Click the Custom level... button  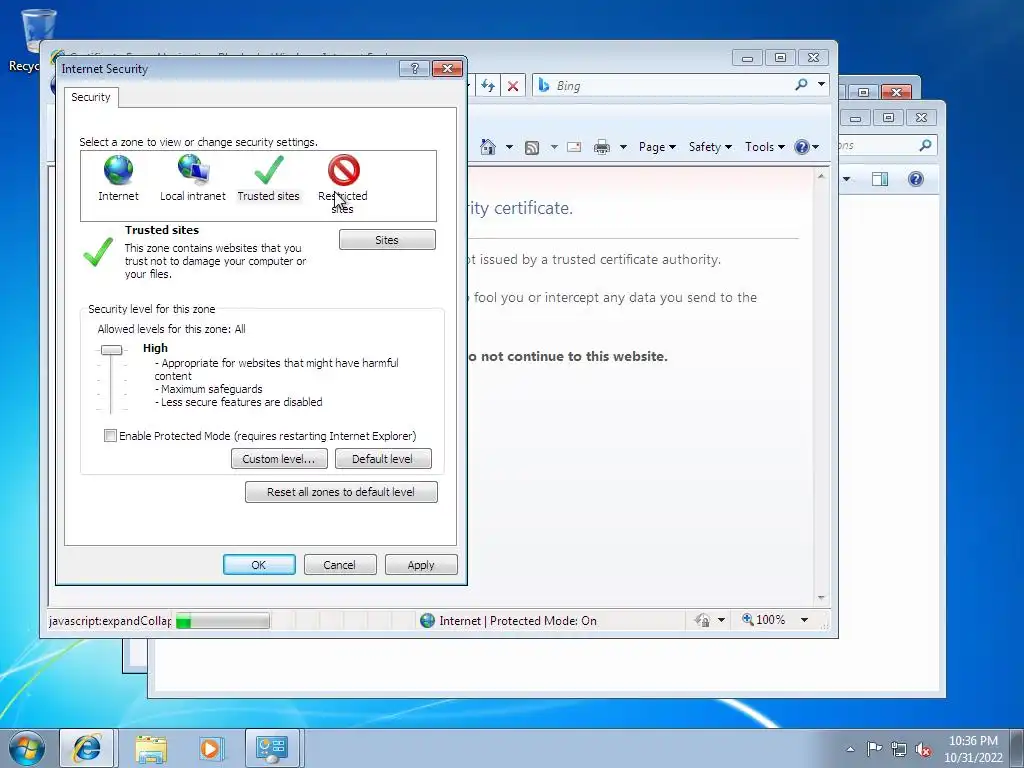(279, 458)
